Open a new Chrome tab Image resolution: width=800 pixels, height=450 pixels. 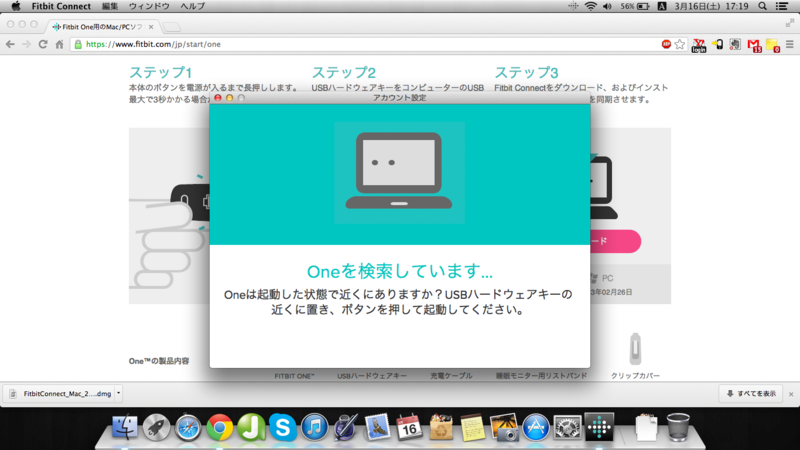tap(172, 27)
